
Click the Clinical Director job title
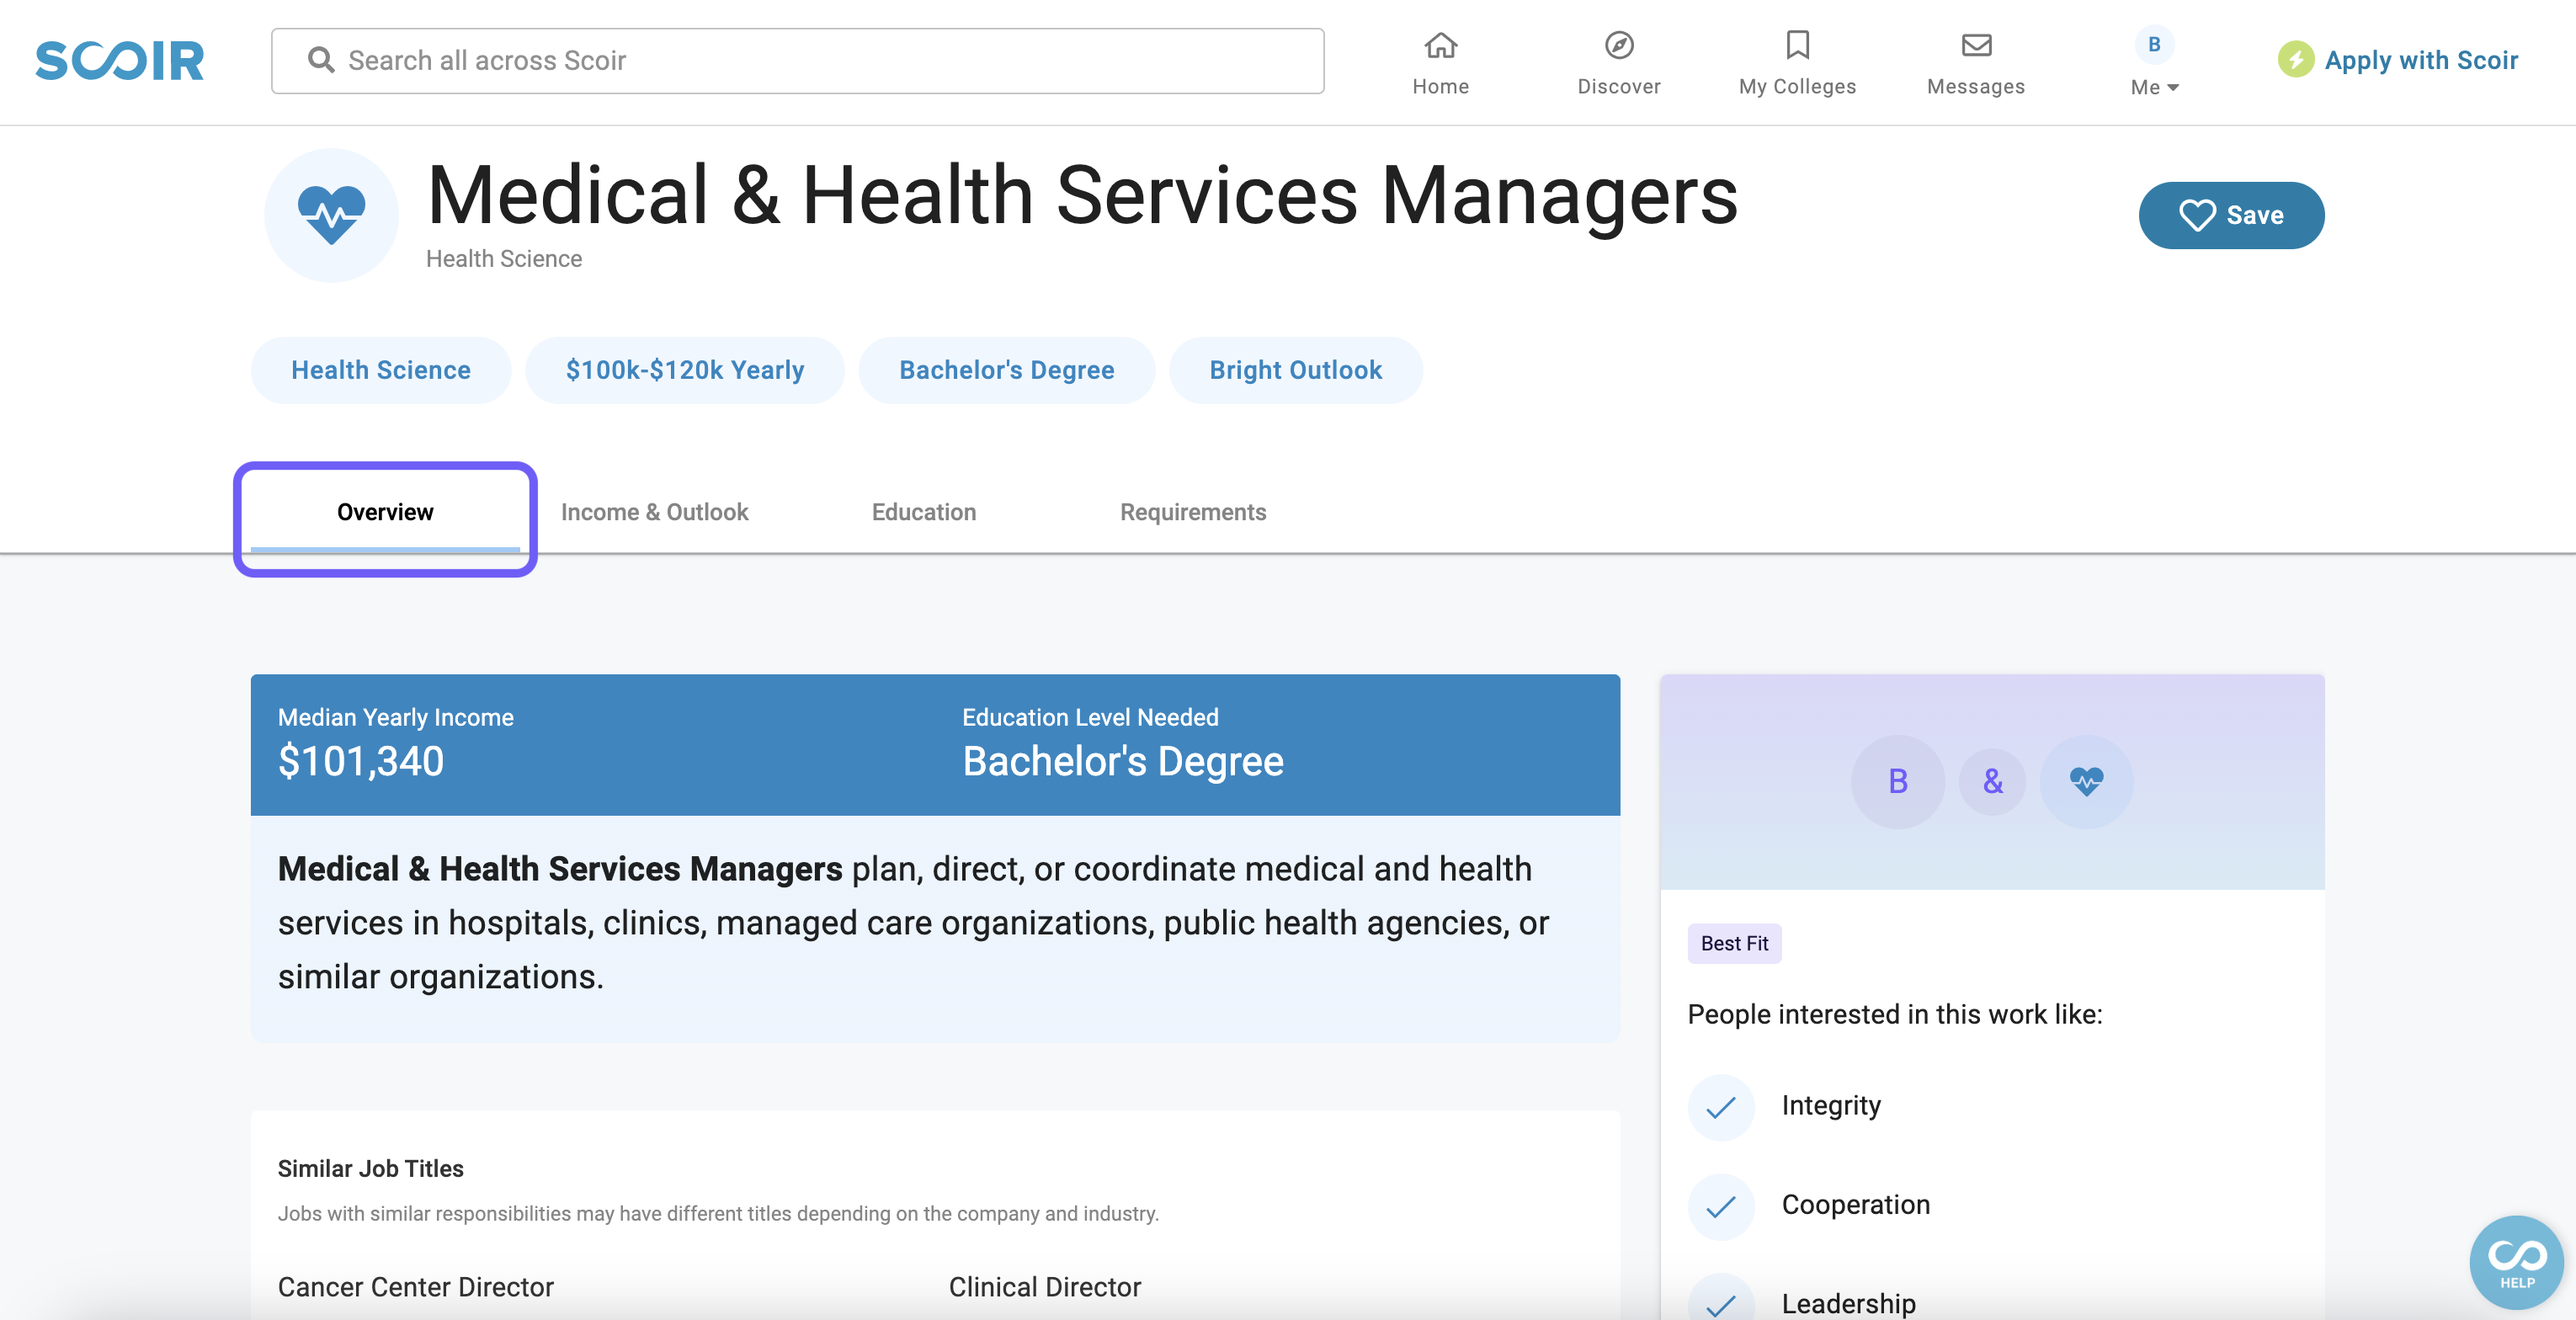[1044, 1287]
